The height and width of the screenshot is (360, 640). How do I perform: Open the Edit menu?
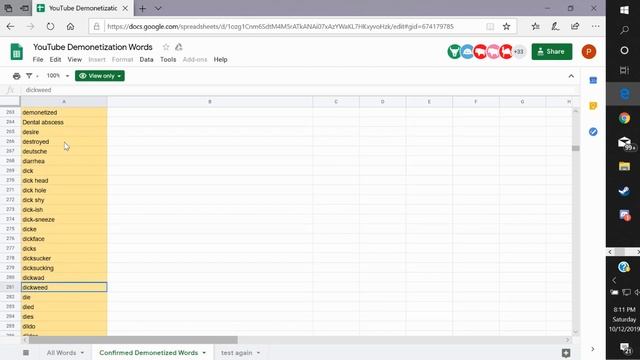(x=55, y=60)
